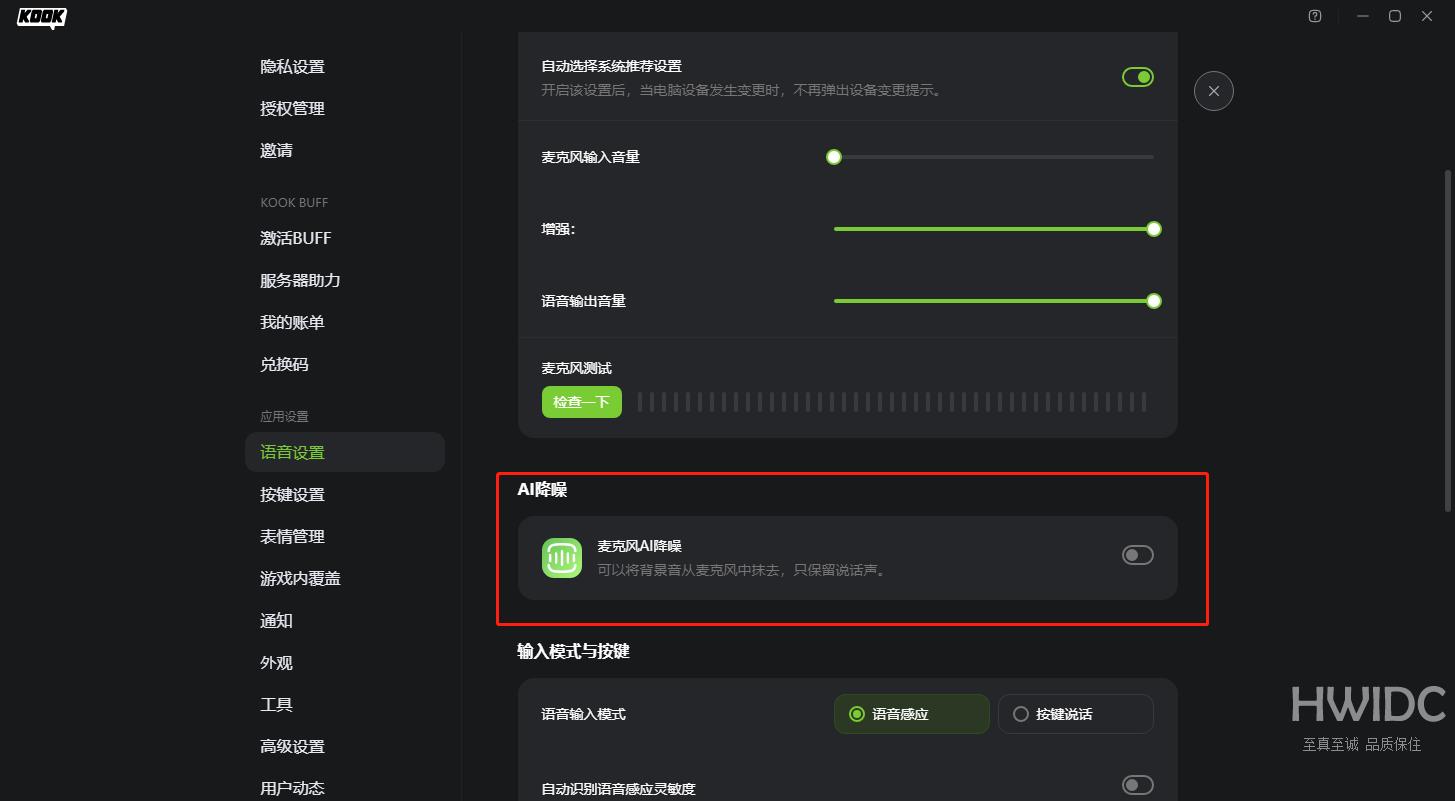Open 兑换码 page

pos(345,365)
